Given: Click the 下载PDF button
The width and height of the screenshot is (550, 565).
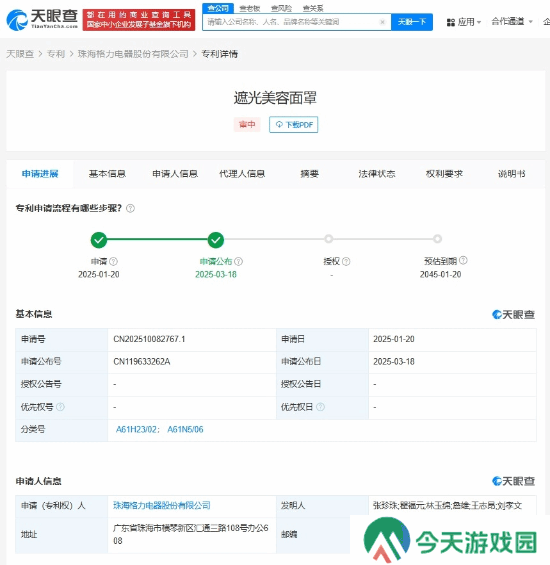Looking at the screenshot, I should coord(293,125).
